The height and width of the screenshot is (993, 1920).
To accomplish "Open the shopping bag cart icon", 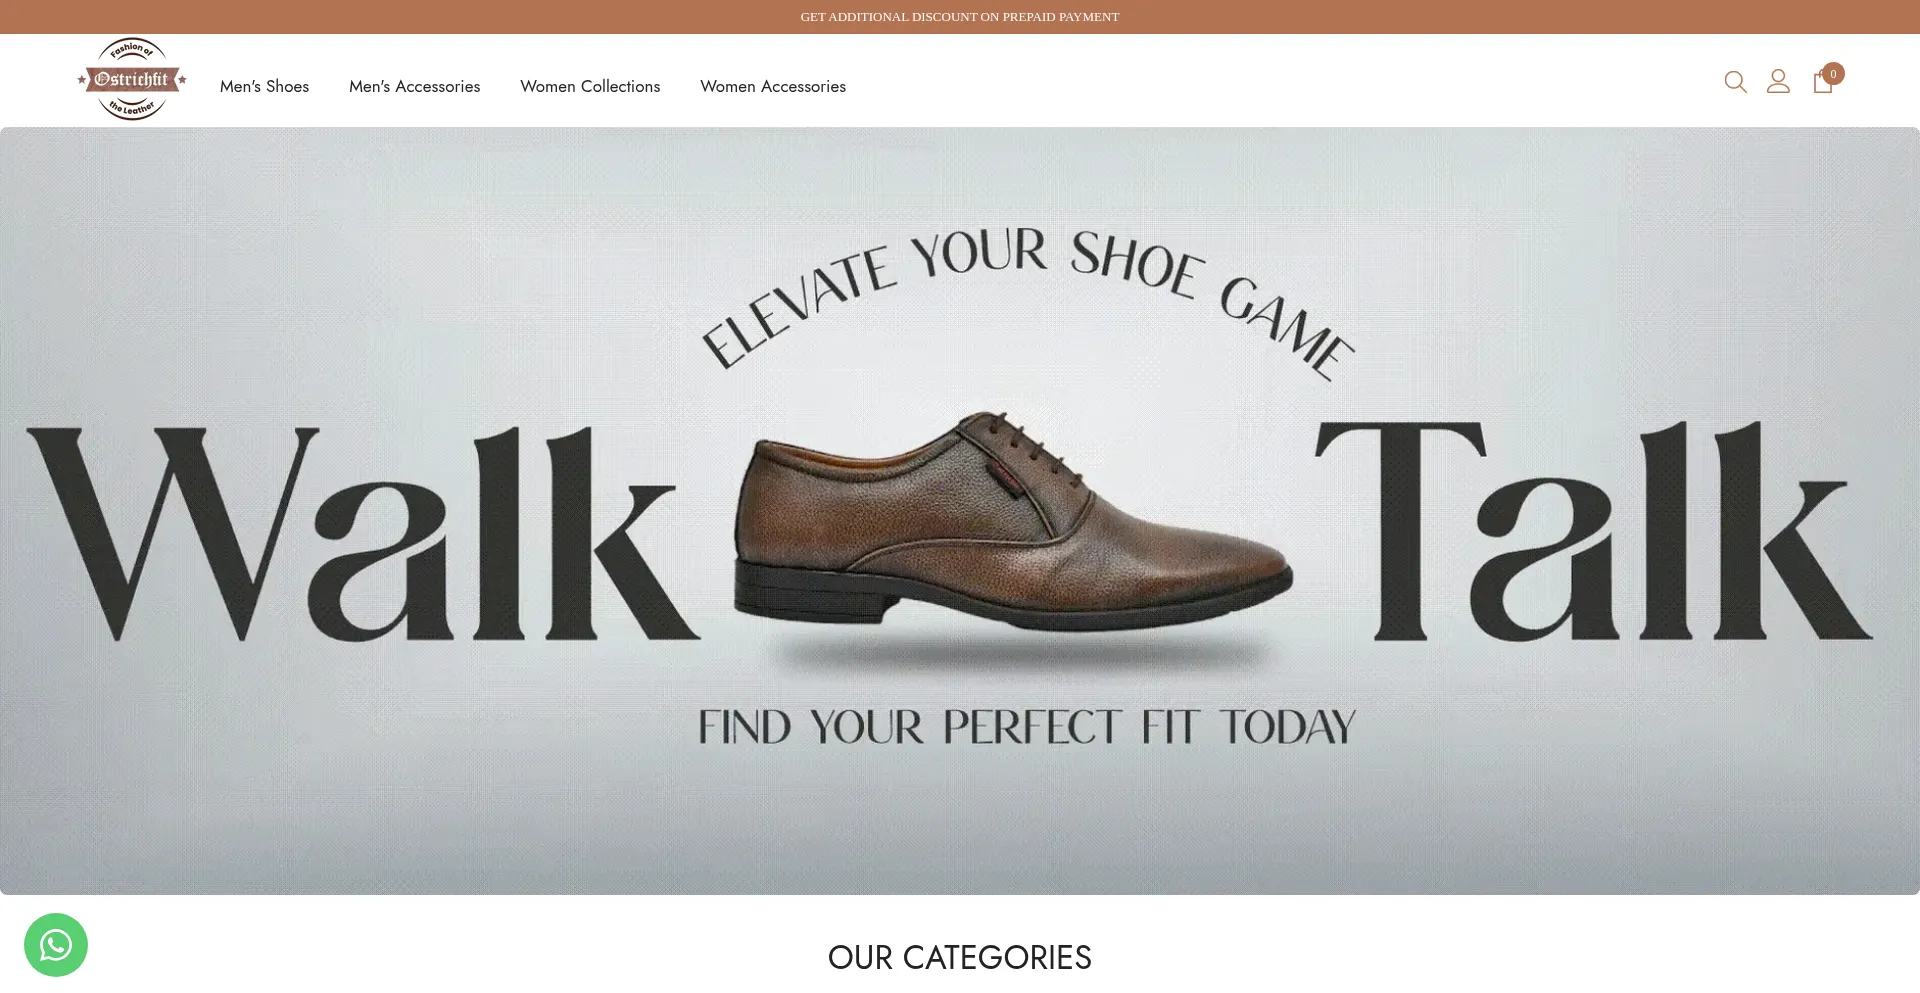I will (1822, 82).
